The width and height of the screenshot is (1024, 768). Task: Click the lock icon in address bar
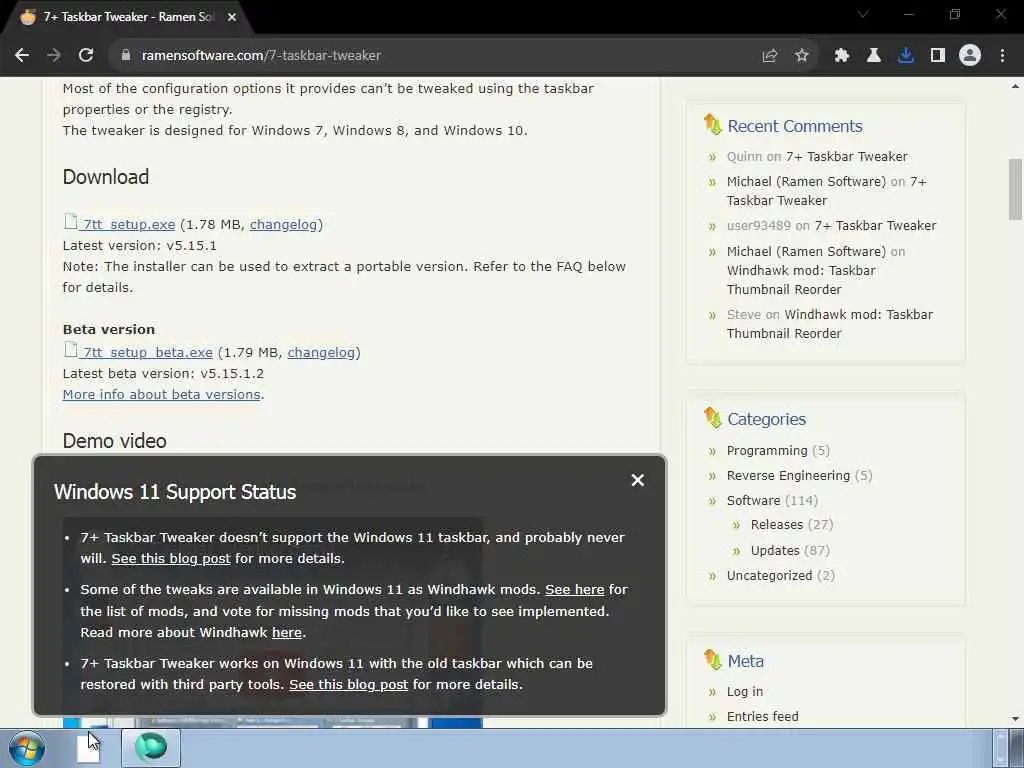126,56
